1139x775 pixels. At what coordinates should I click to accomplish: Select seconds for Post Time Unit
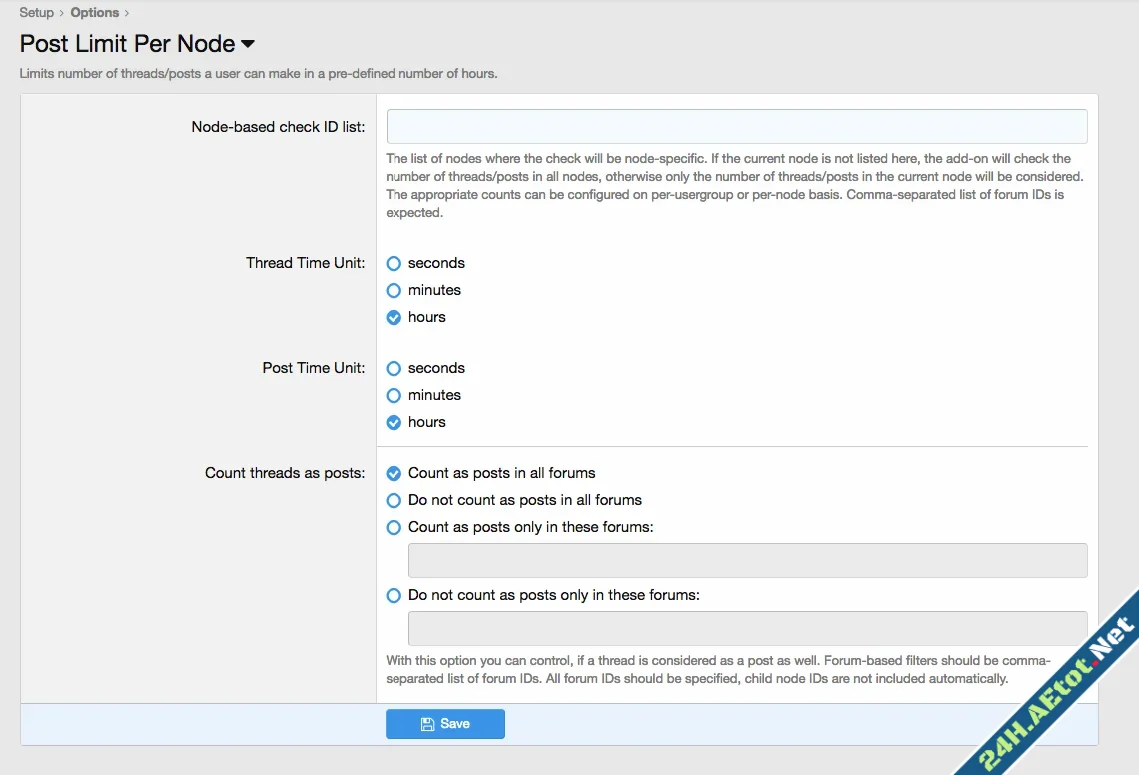tap(393, 368)
